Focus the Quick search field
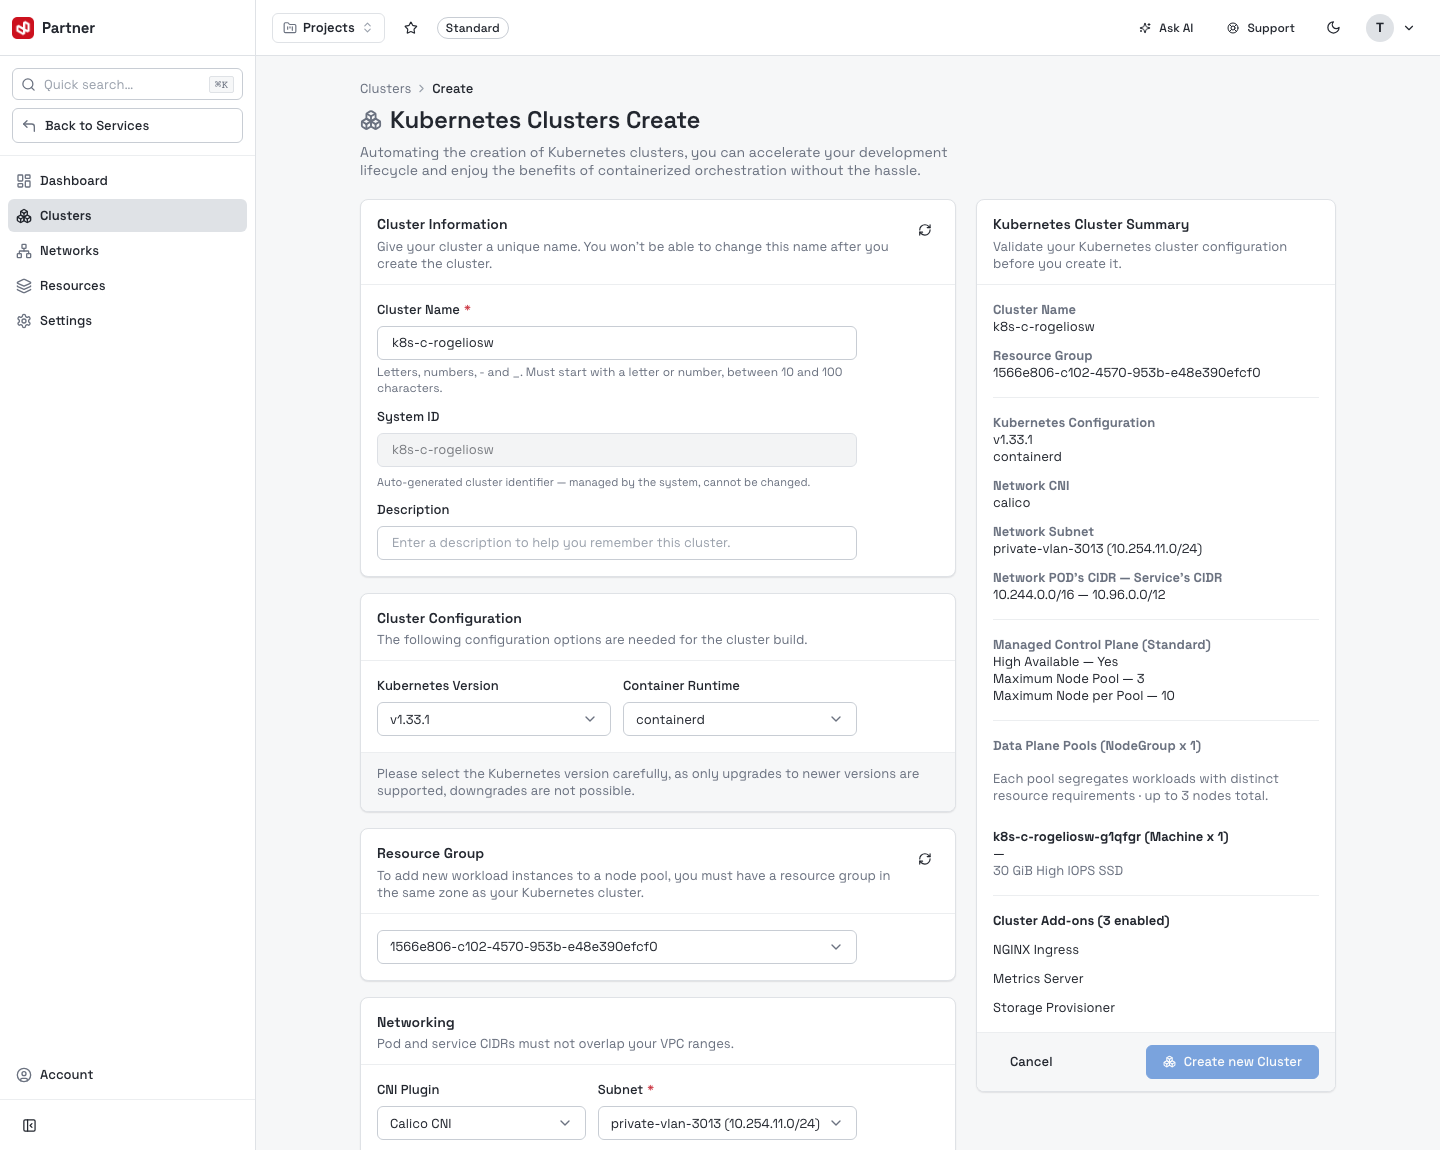Viewport: 1440px width, 1150px height. 127,85
